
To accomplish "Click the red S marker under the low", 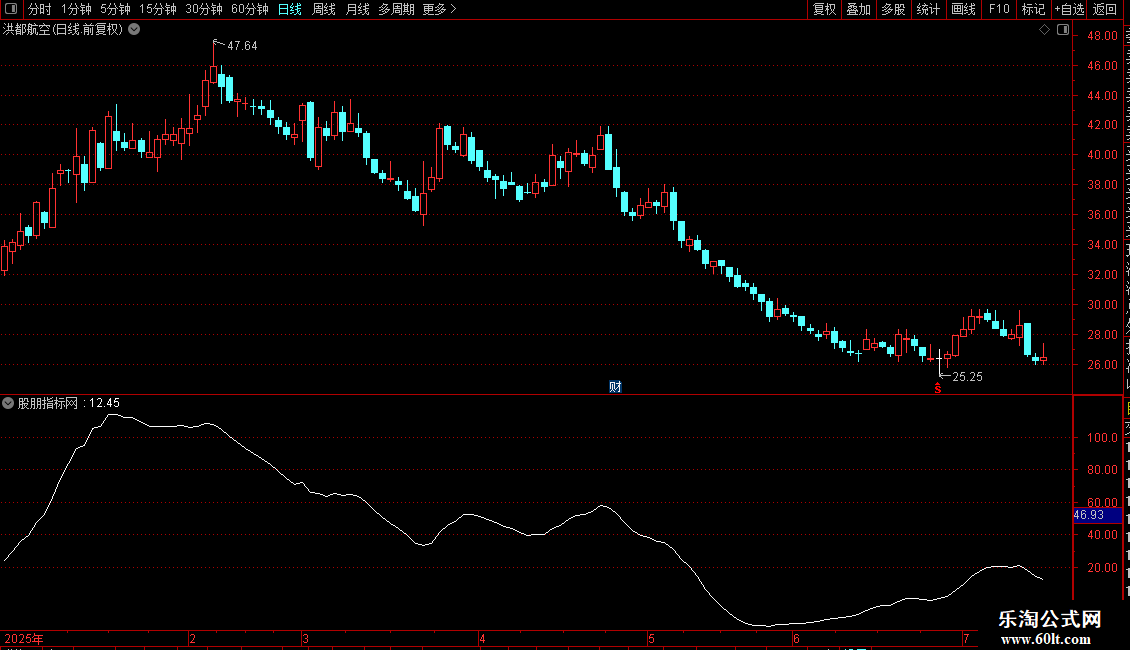I will (x=938, y=388).
